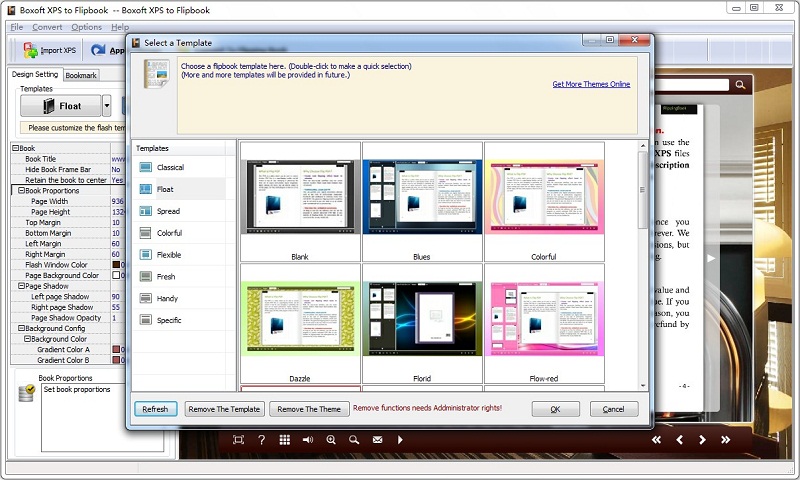The height and width of the screenshot is (480, 800).
Task: Click the Gradient Color A swatch
Action: (116, 349)
